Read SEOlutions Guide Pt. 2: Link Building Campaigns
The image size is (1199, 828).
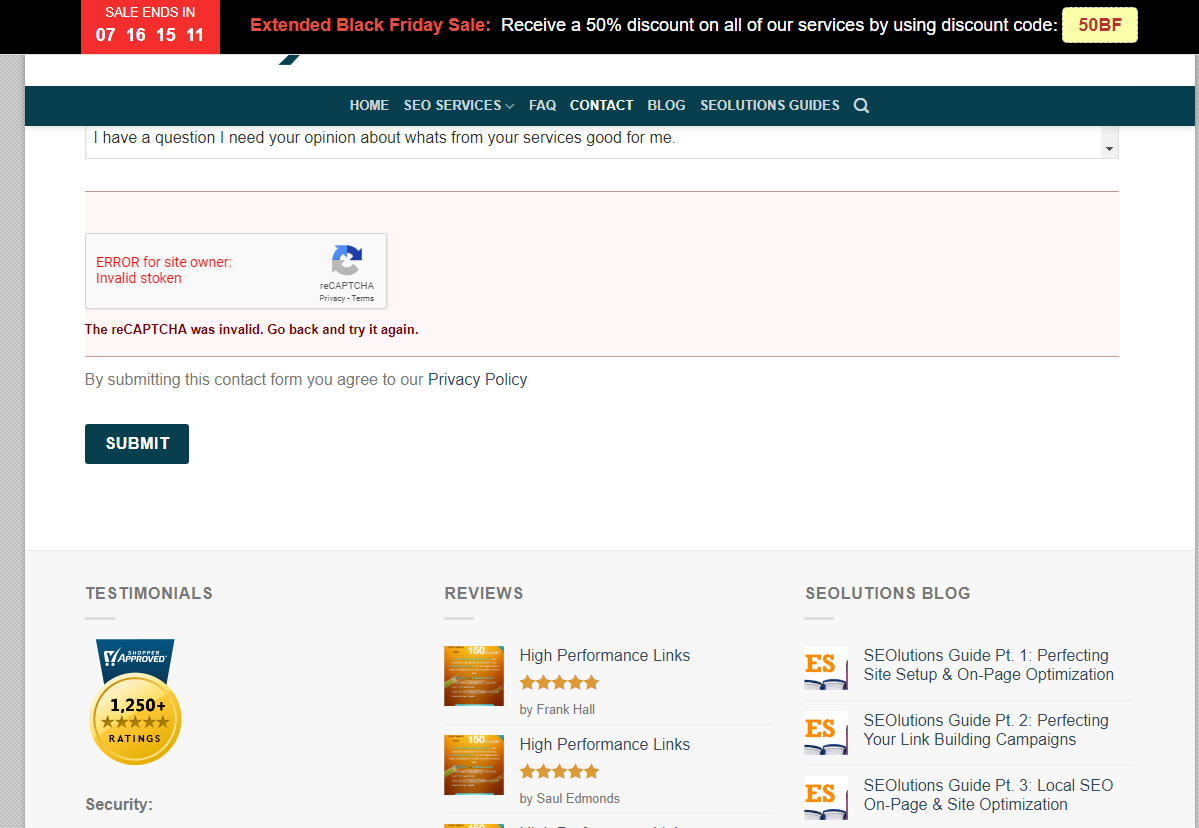click(986, 730)
